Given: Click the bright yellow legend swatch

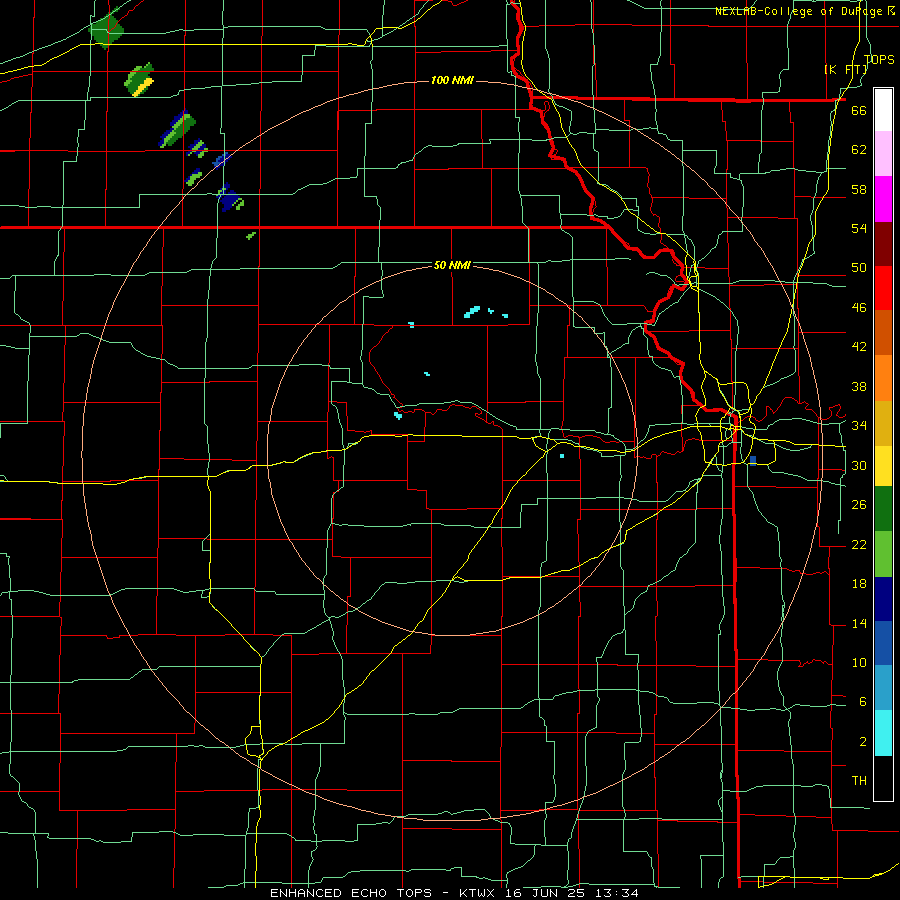Looking at the screenshot, I should click(x=883, y=466).
